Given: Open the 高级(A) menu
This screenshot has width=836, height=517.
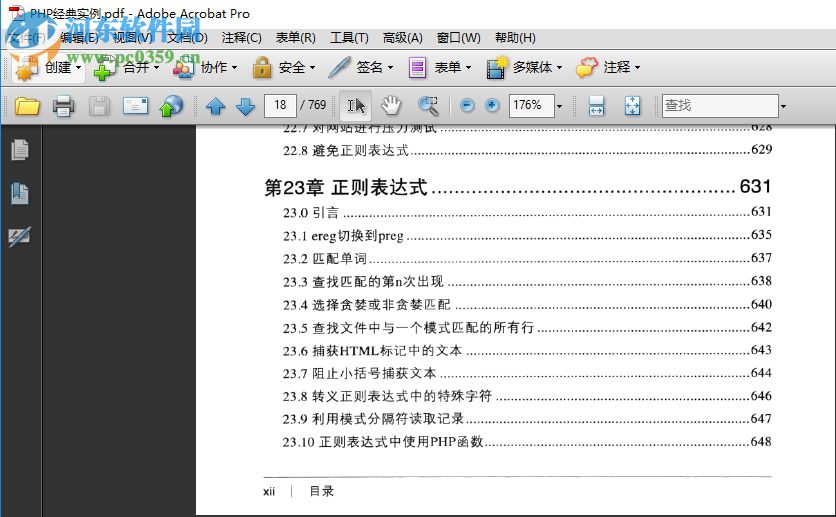Looking at the screenshot, I should click(x=403, y=38).
